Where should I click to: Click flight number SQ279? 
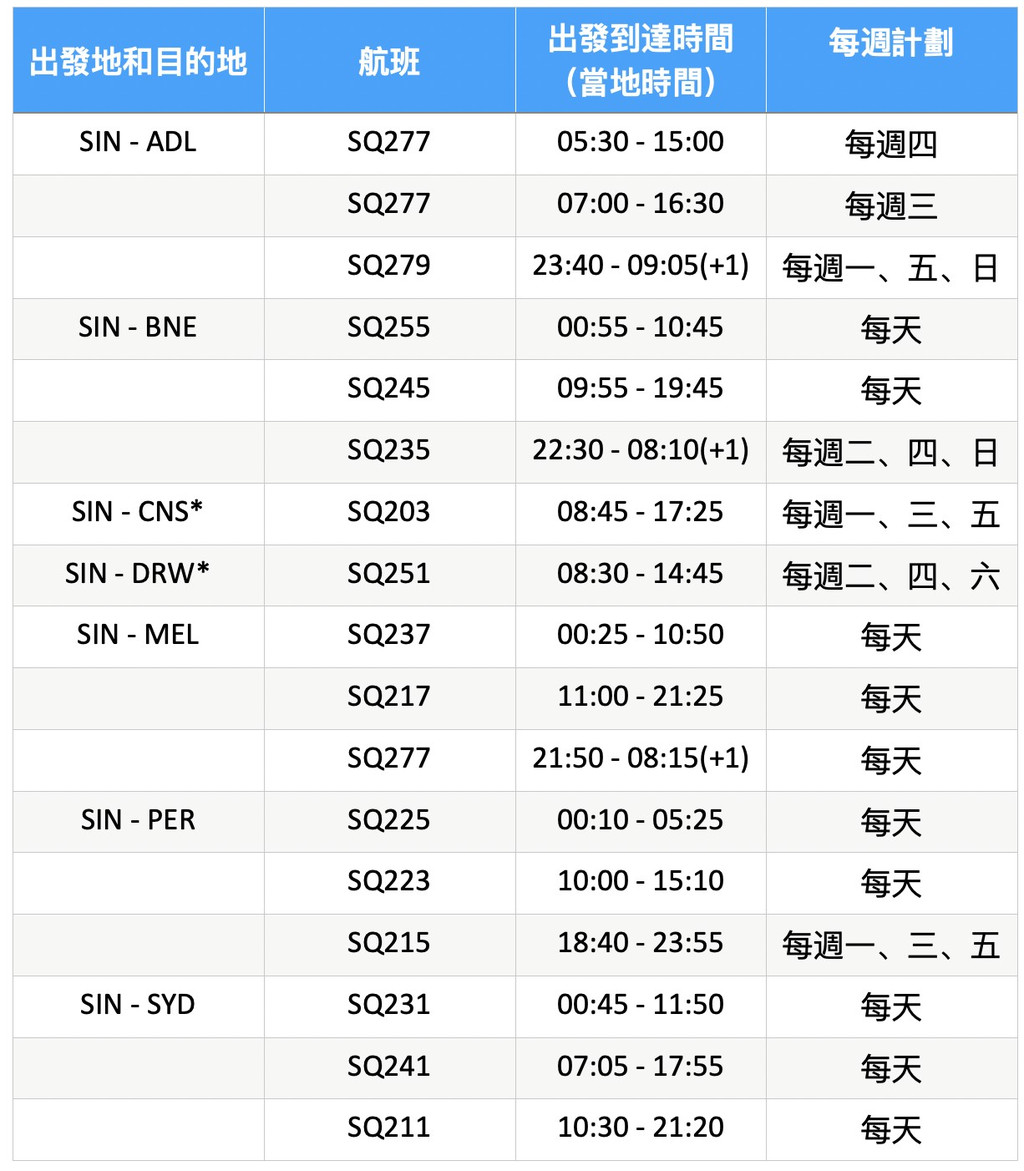389,267
